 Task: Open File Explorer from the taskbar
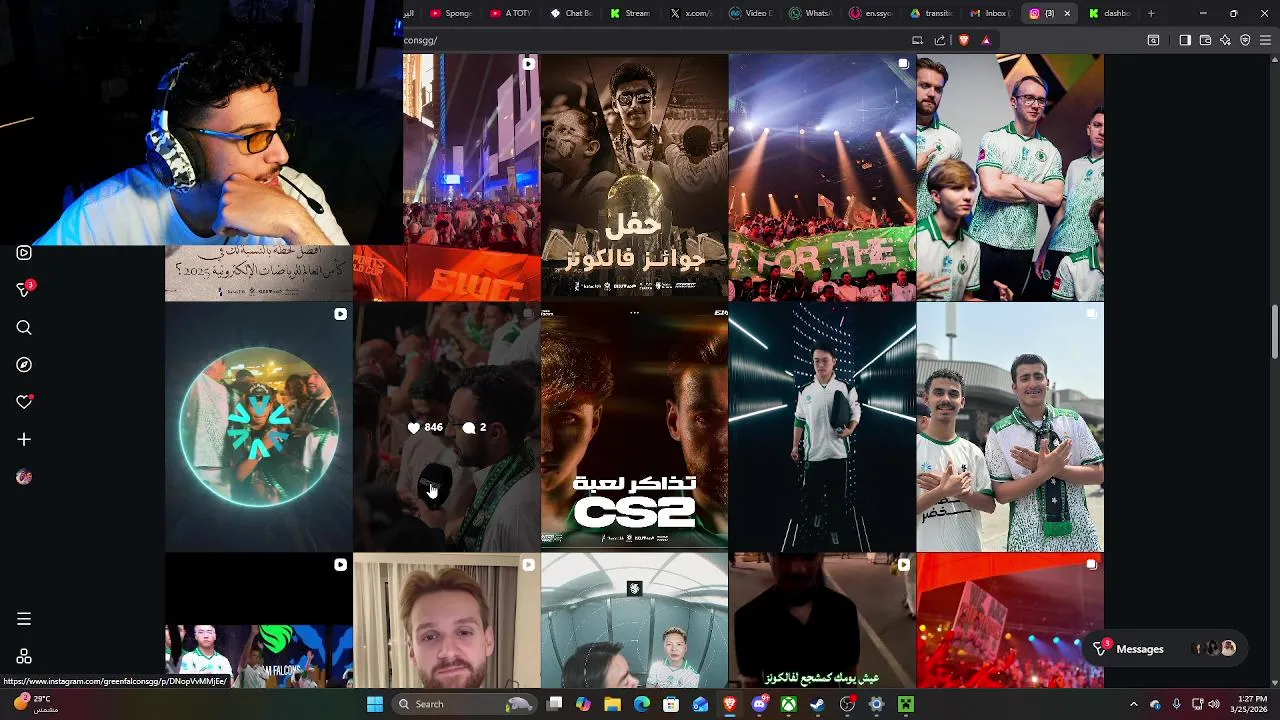613,704
